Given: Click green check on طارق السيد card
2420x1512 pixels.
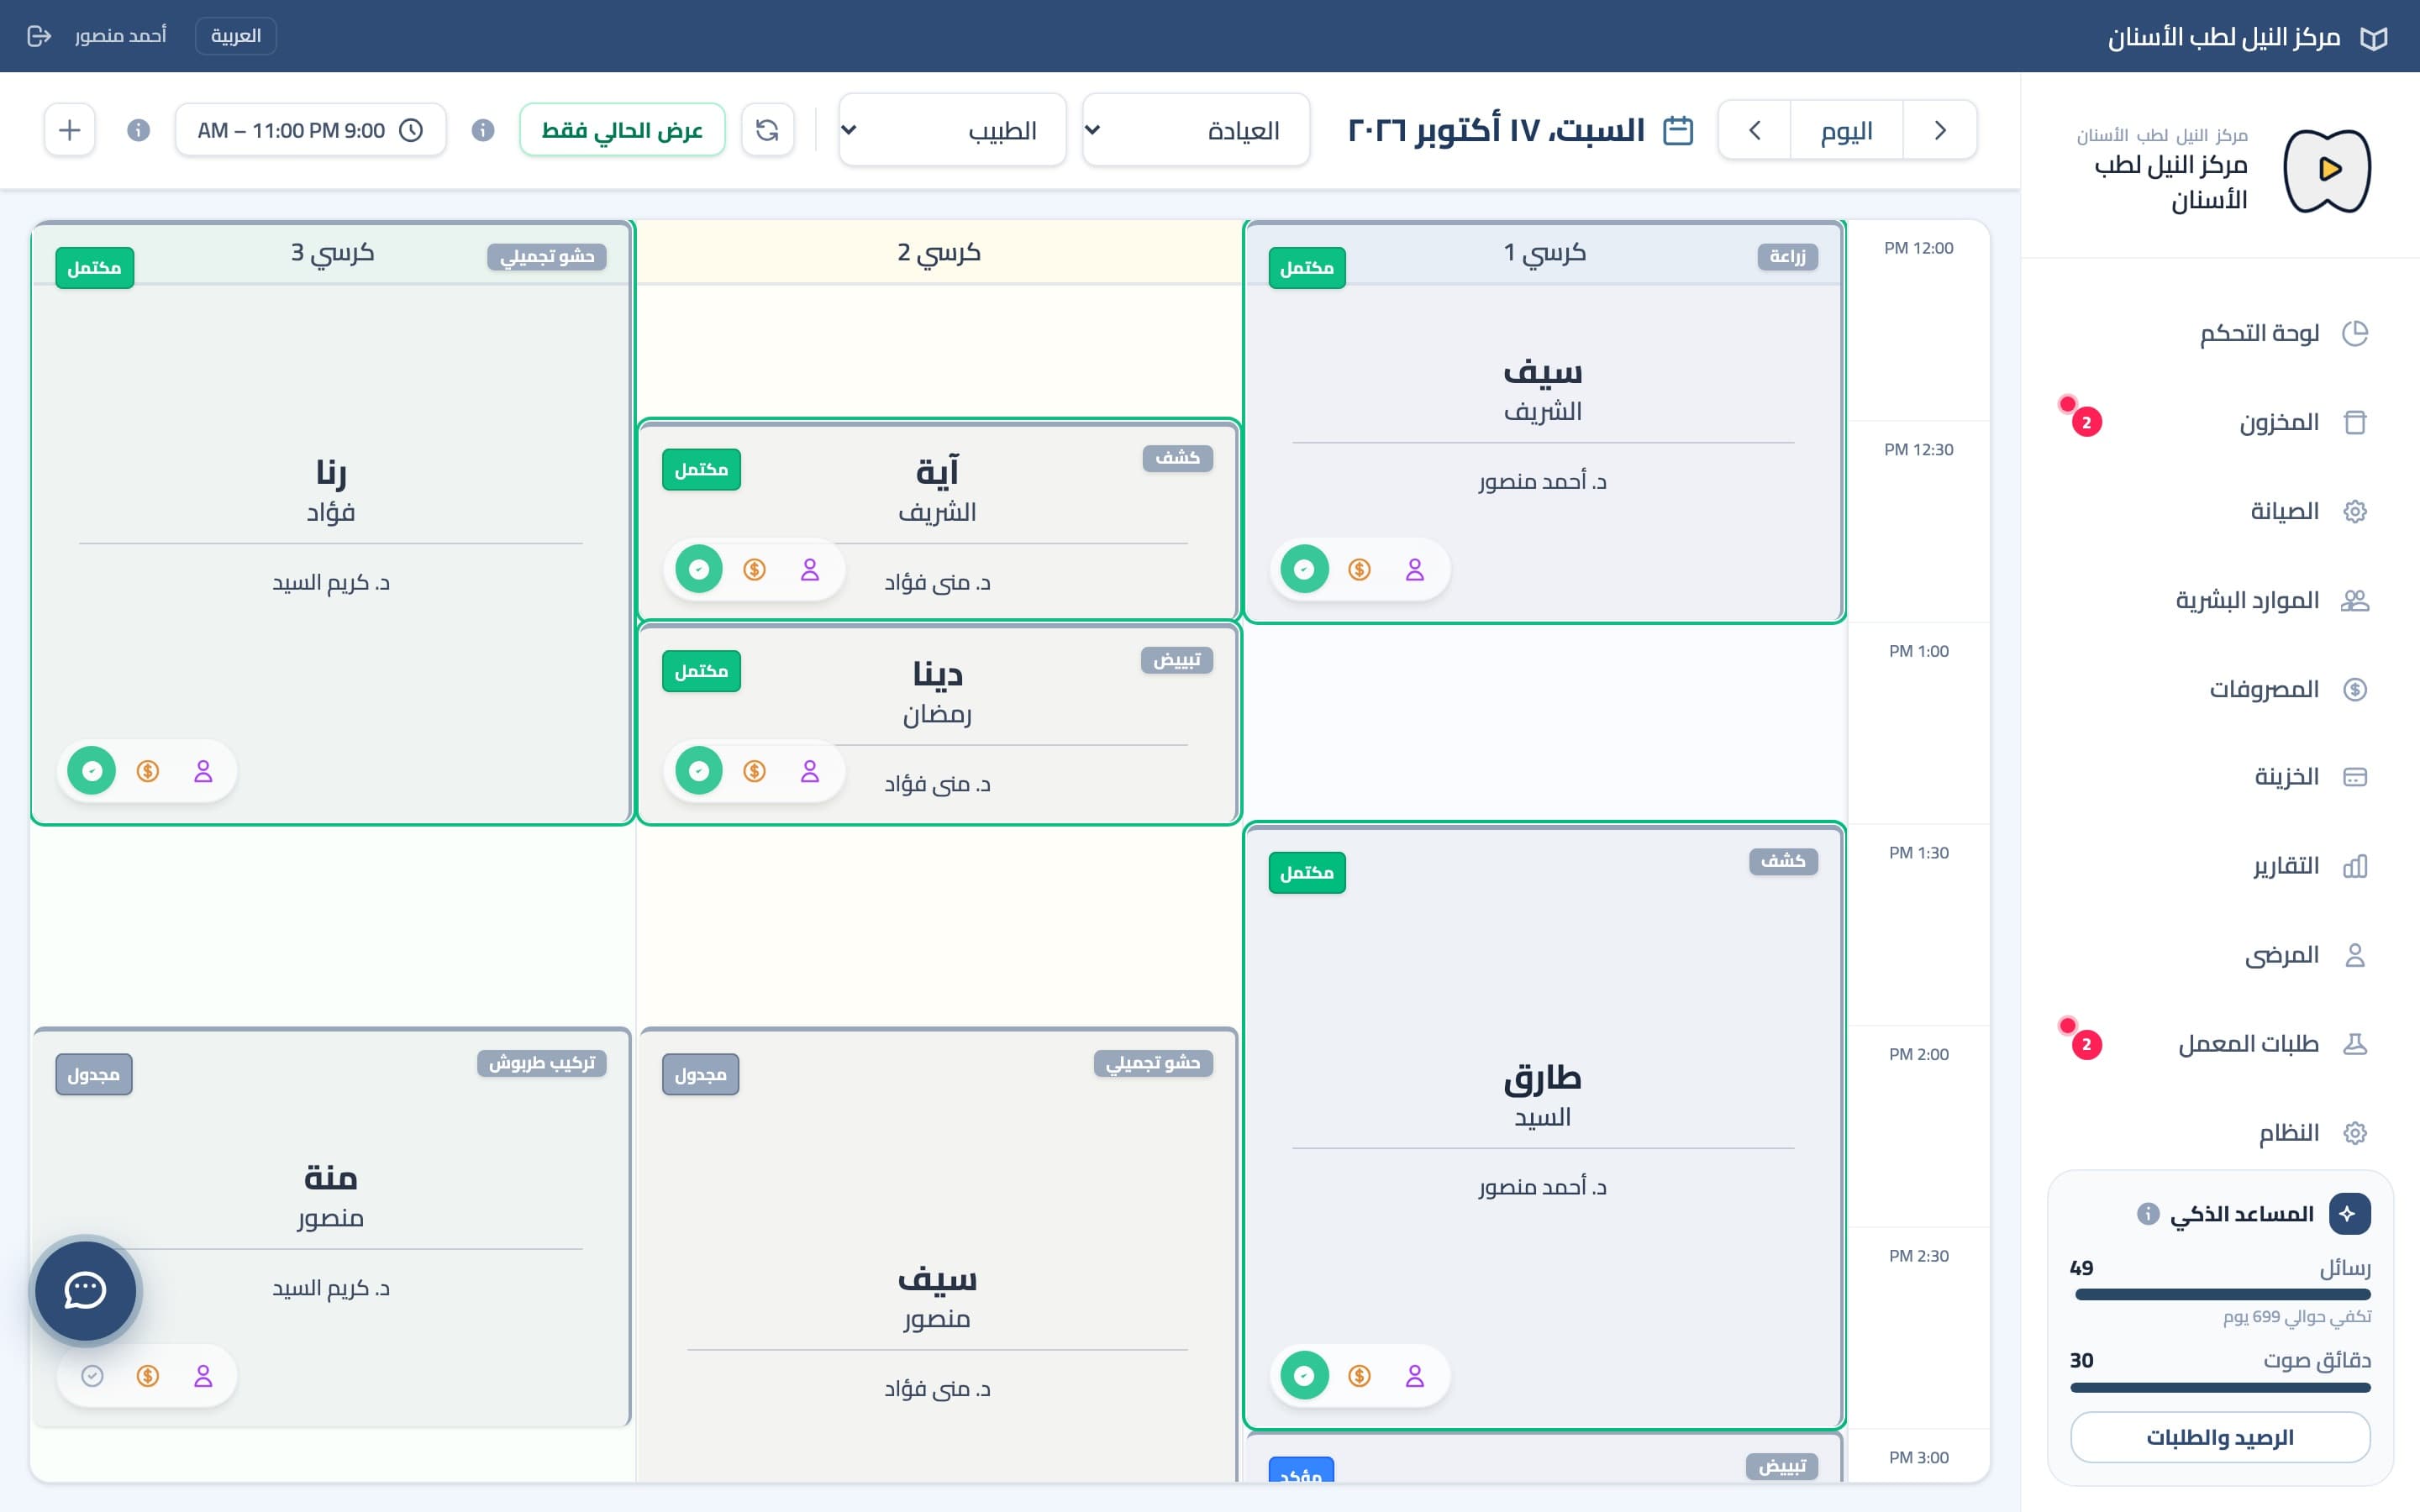Looking at the screenshot, I should click(x=1304, y=1376).
